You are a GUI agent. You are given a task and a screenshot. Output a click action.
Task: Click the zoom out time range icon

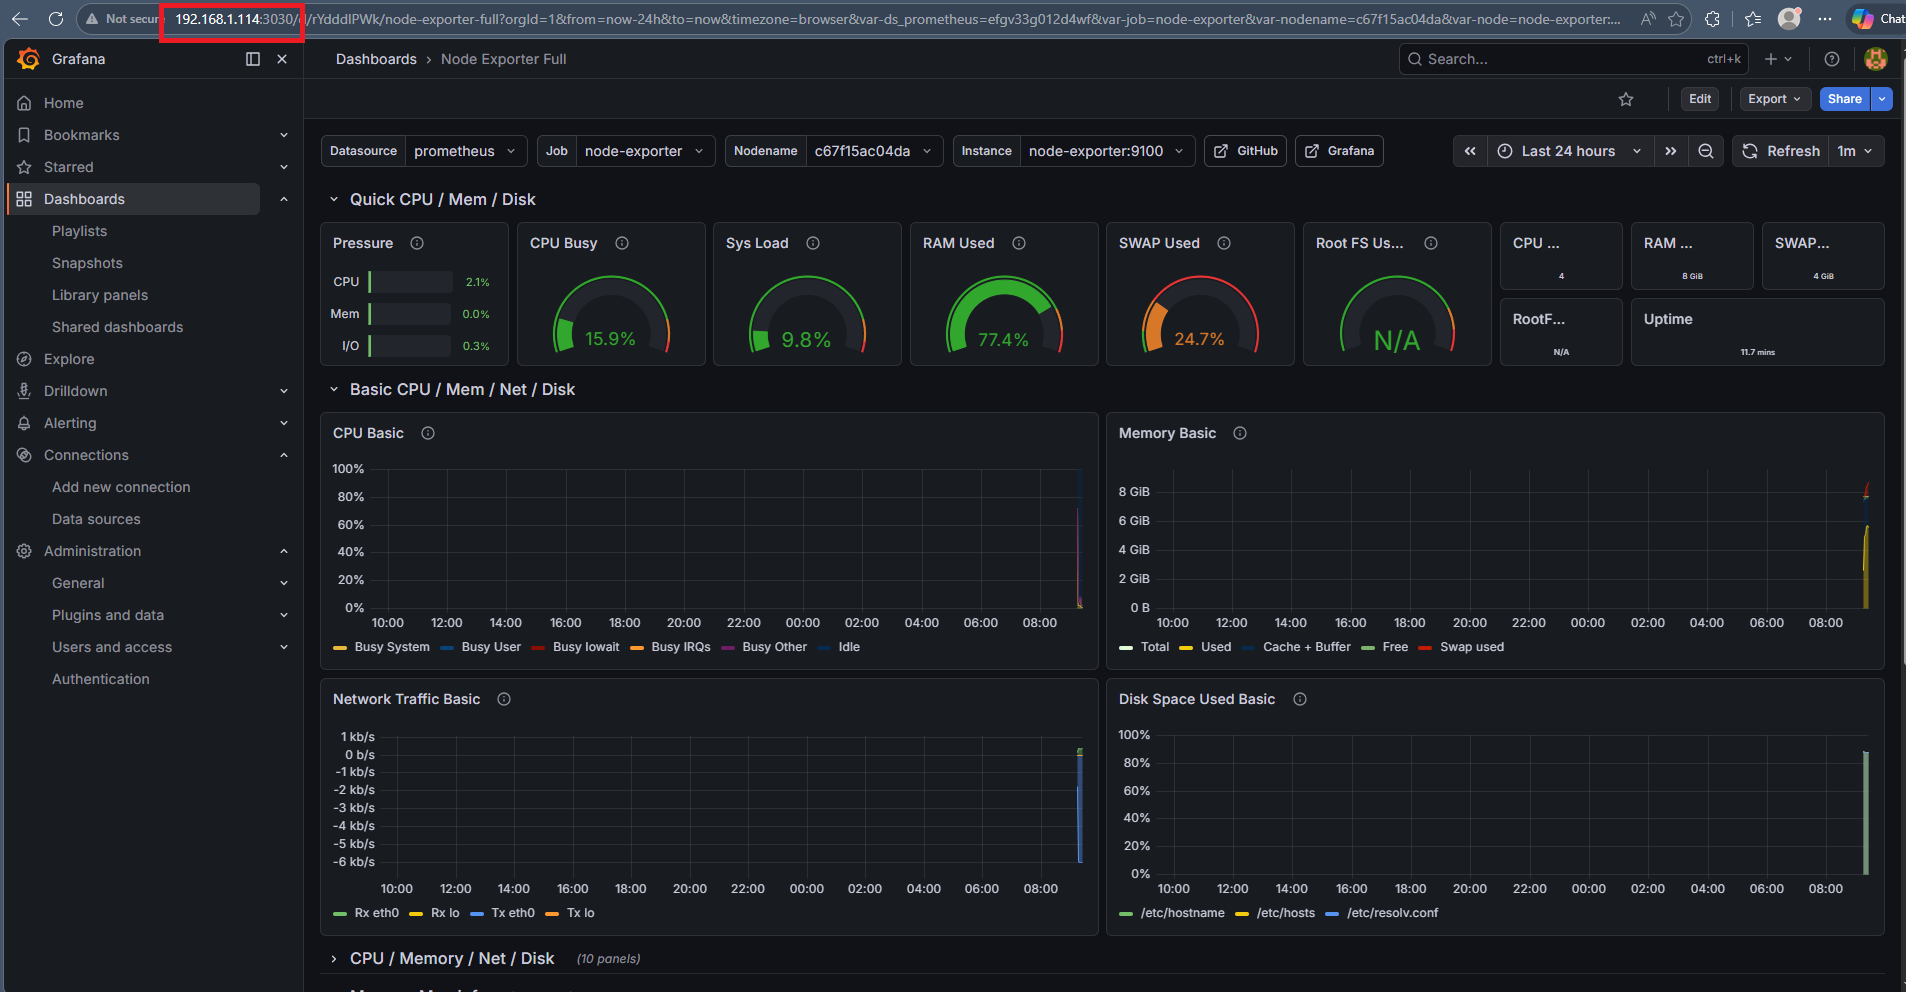1706,151
